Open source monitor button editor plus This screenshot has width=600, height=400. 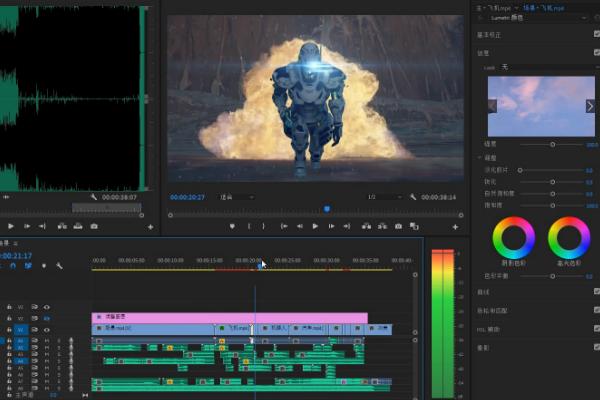coord(150,227)
